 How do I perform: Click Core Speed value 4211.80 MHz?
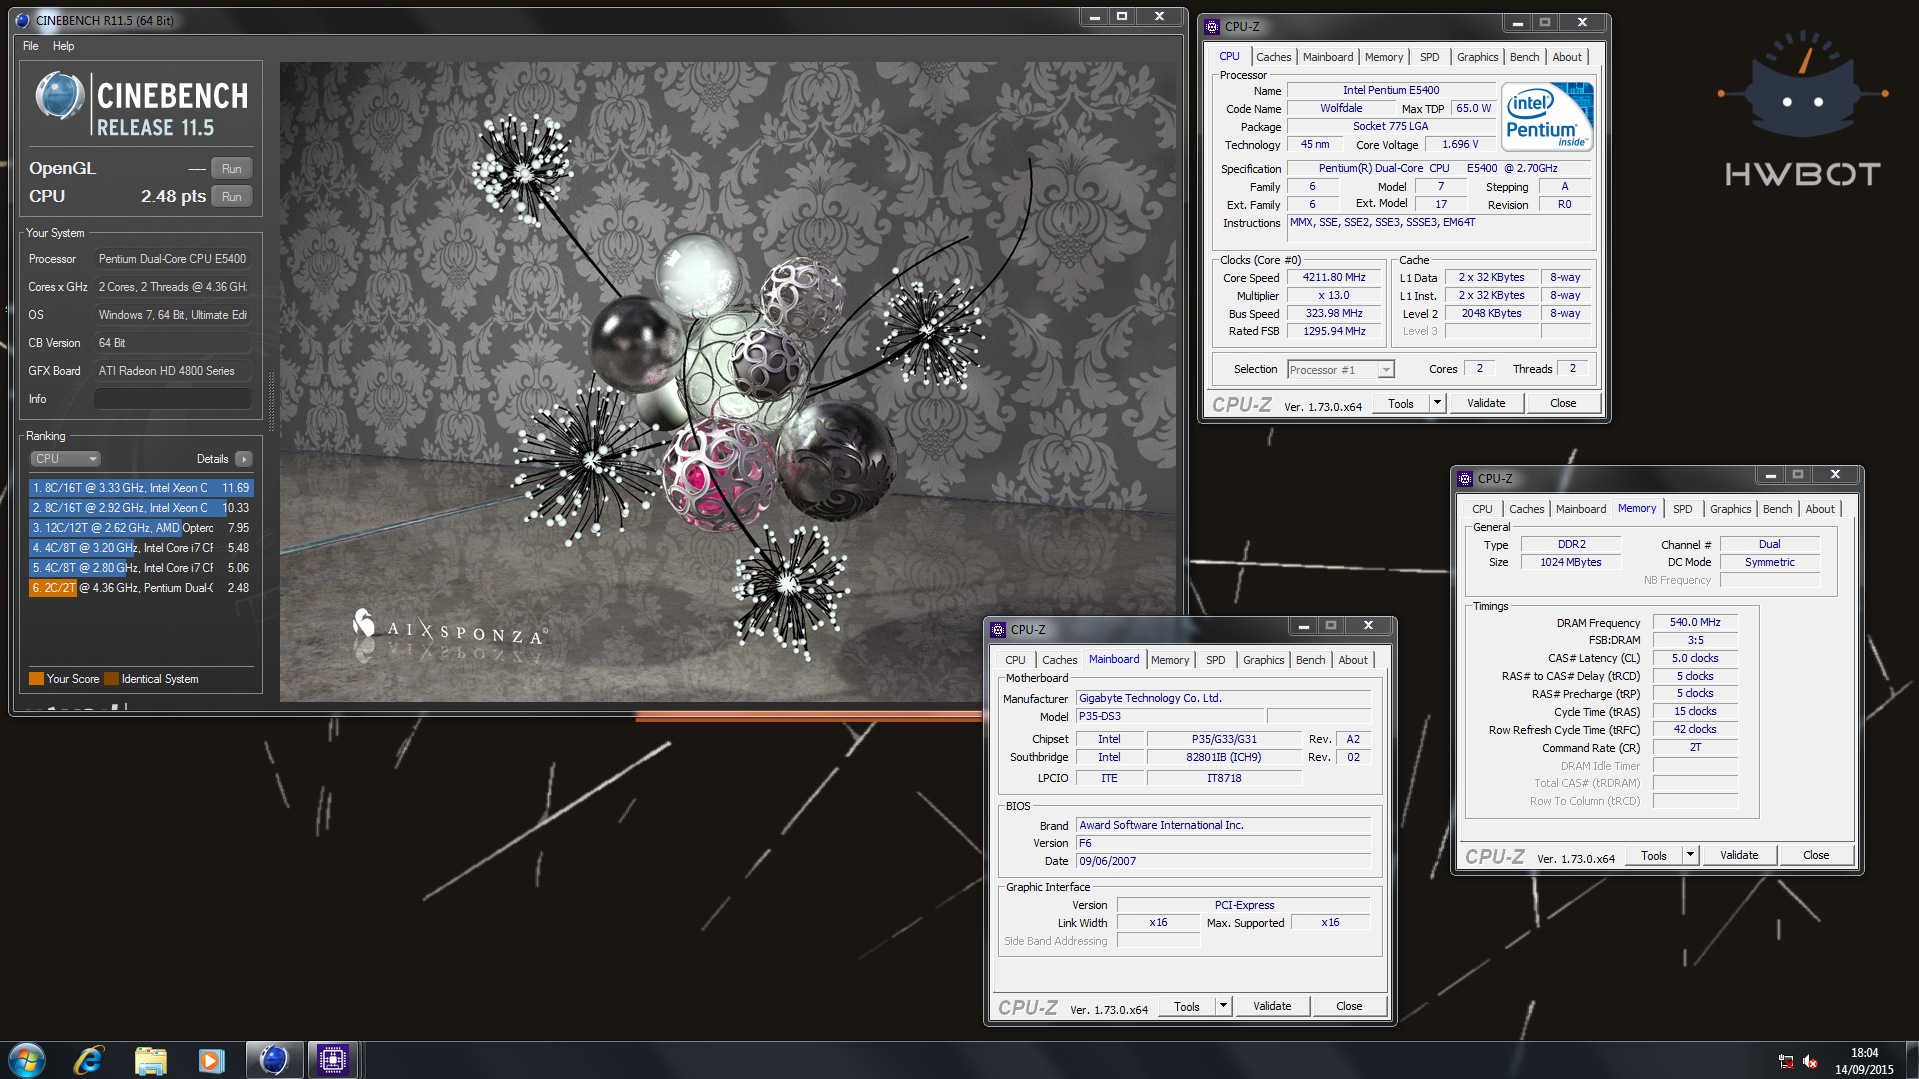(x=1334, y=278)
